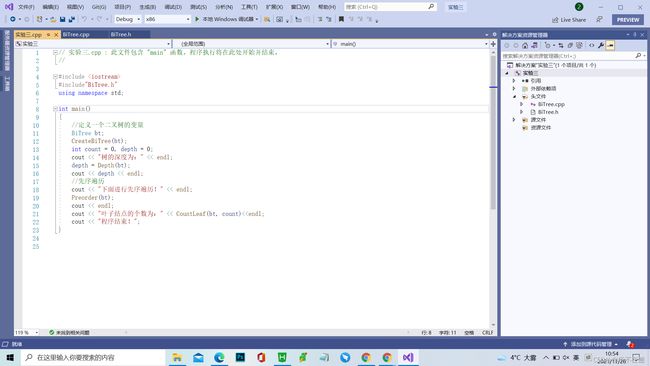Toggle pin on the 实验三.cpp tab
The width and height of the screenshot is (650, 366).
pyautogui.click(x=49, y=34)
